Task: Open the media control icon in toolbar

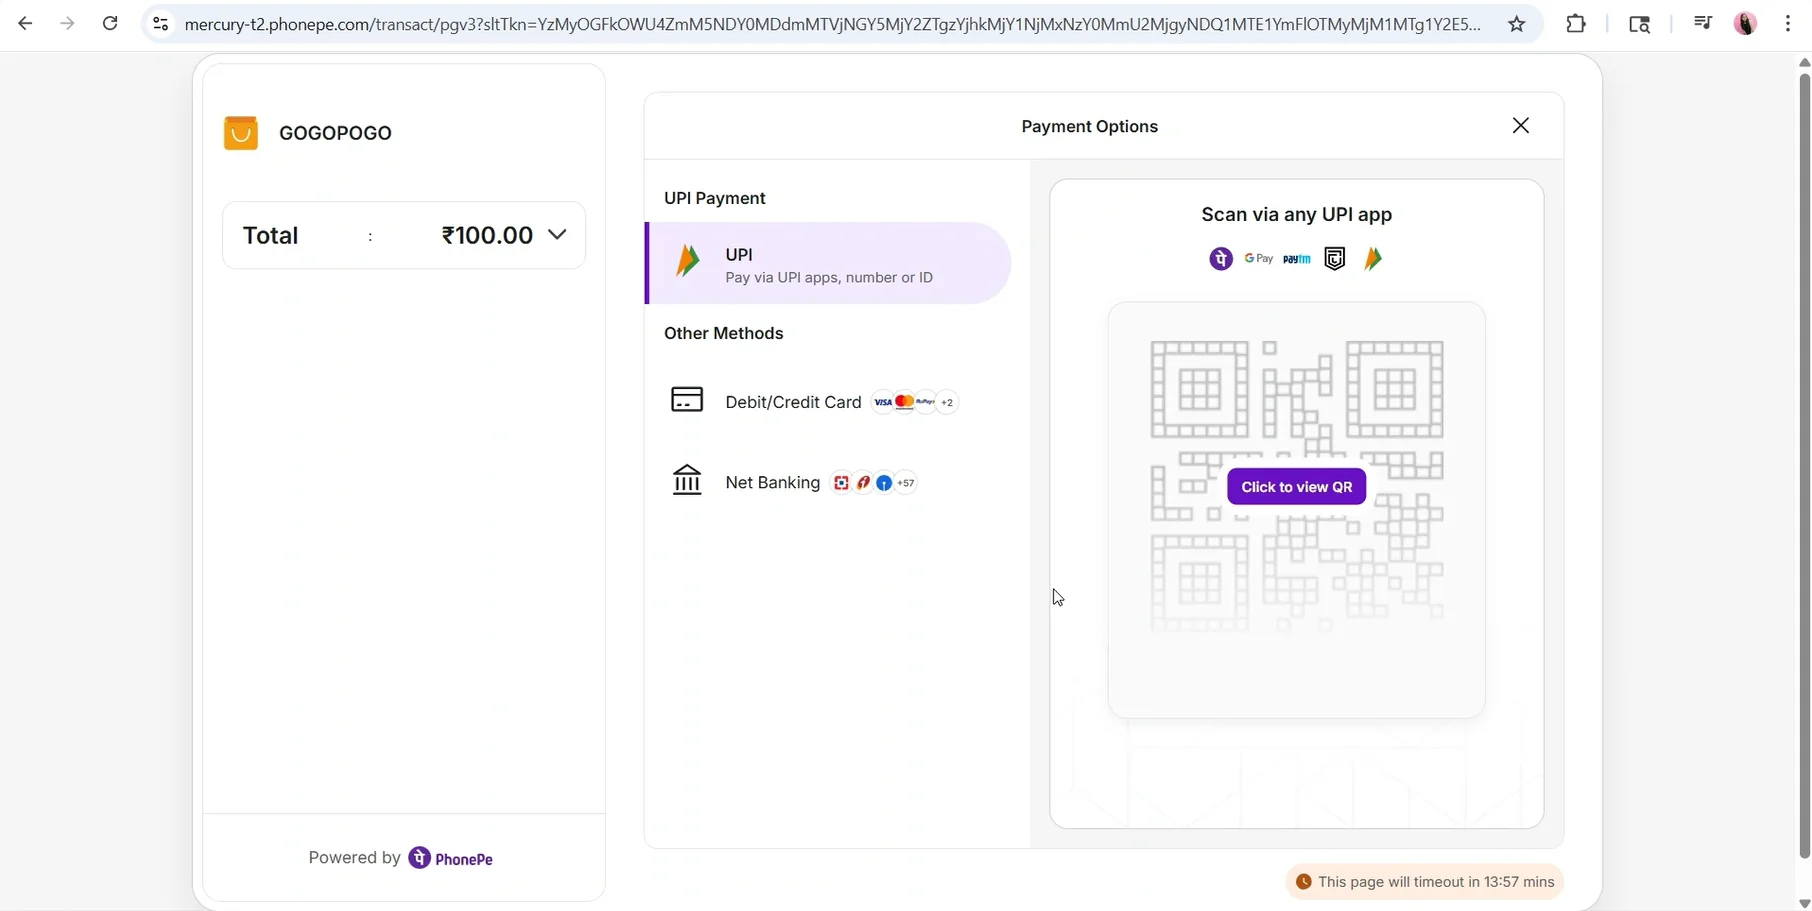Action: click(1703, 23)
